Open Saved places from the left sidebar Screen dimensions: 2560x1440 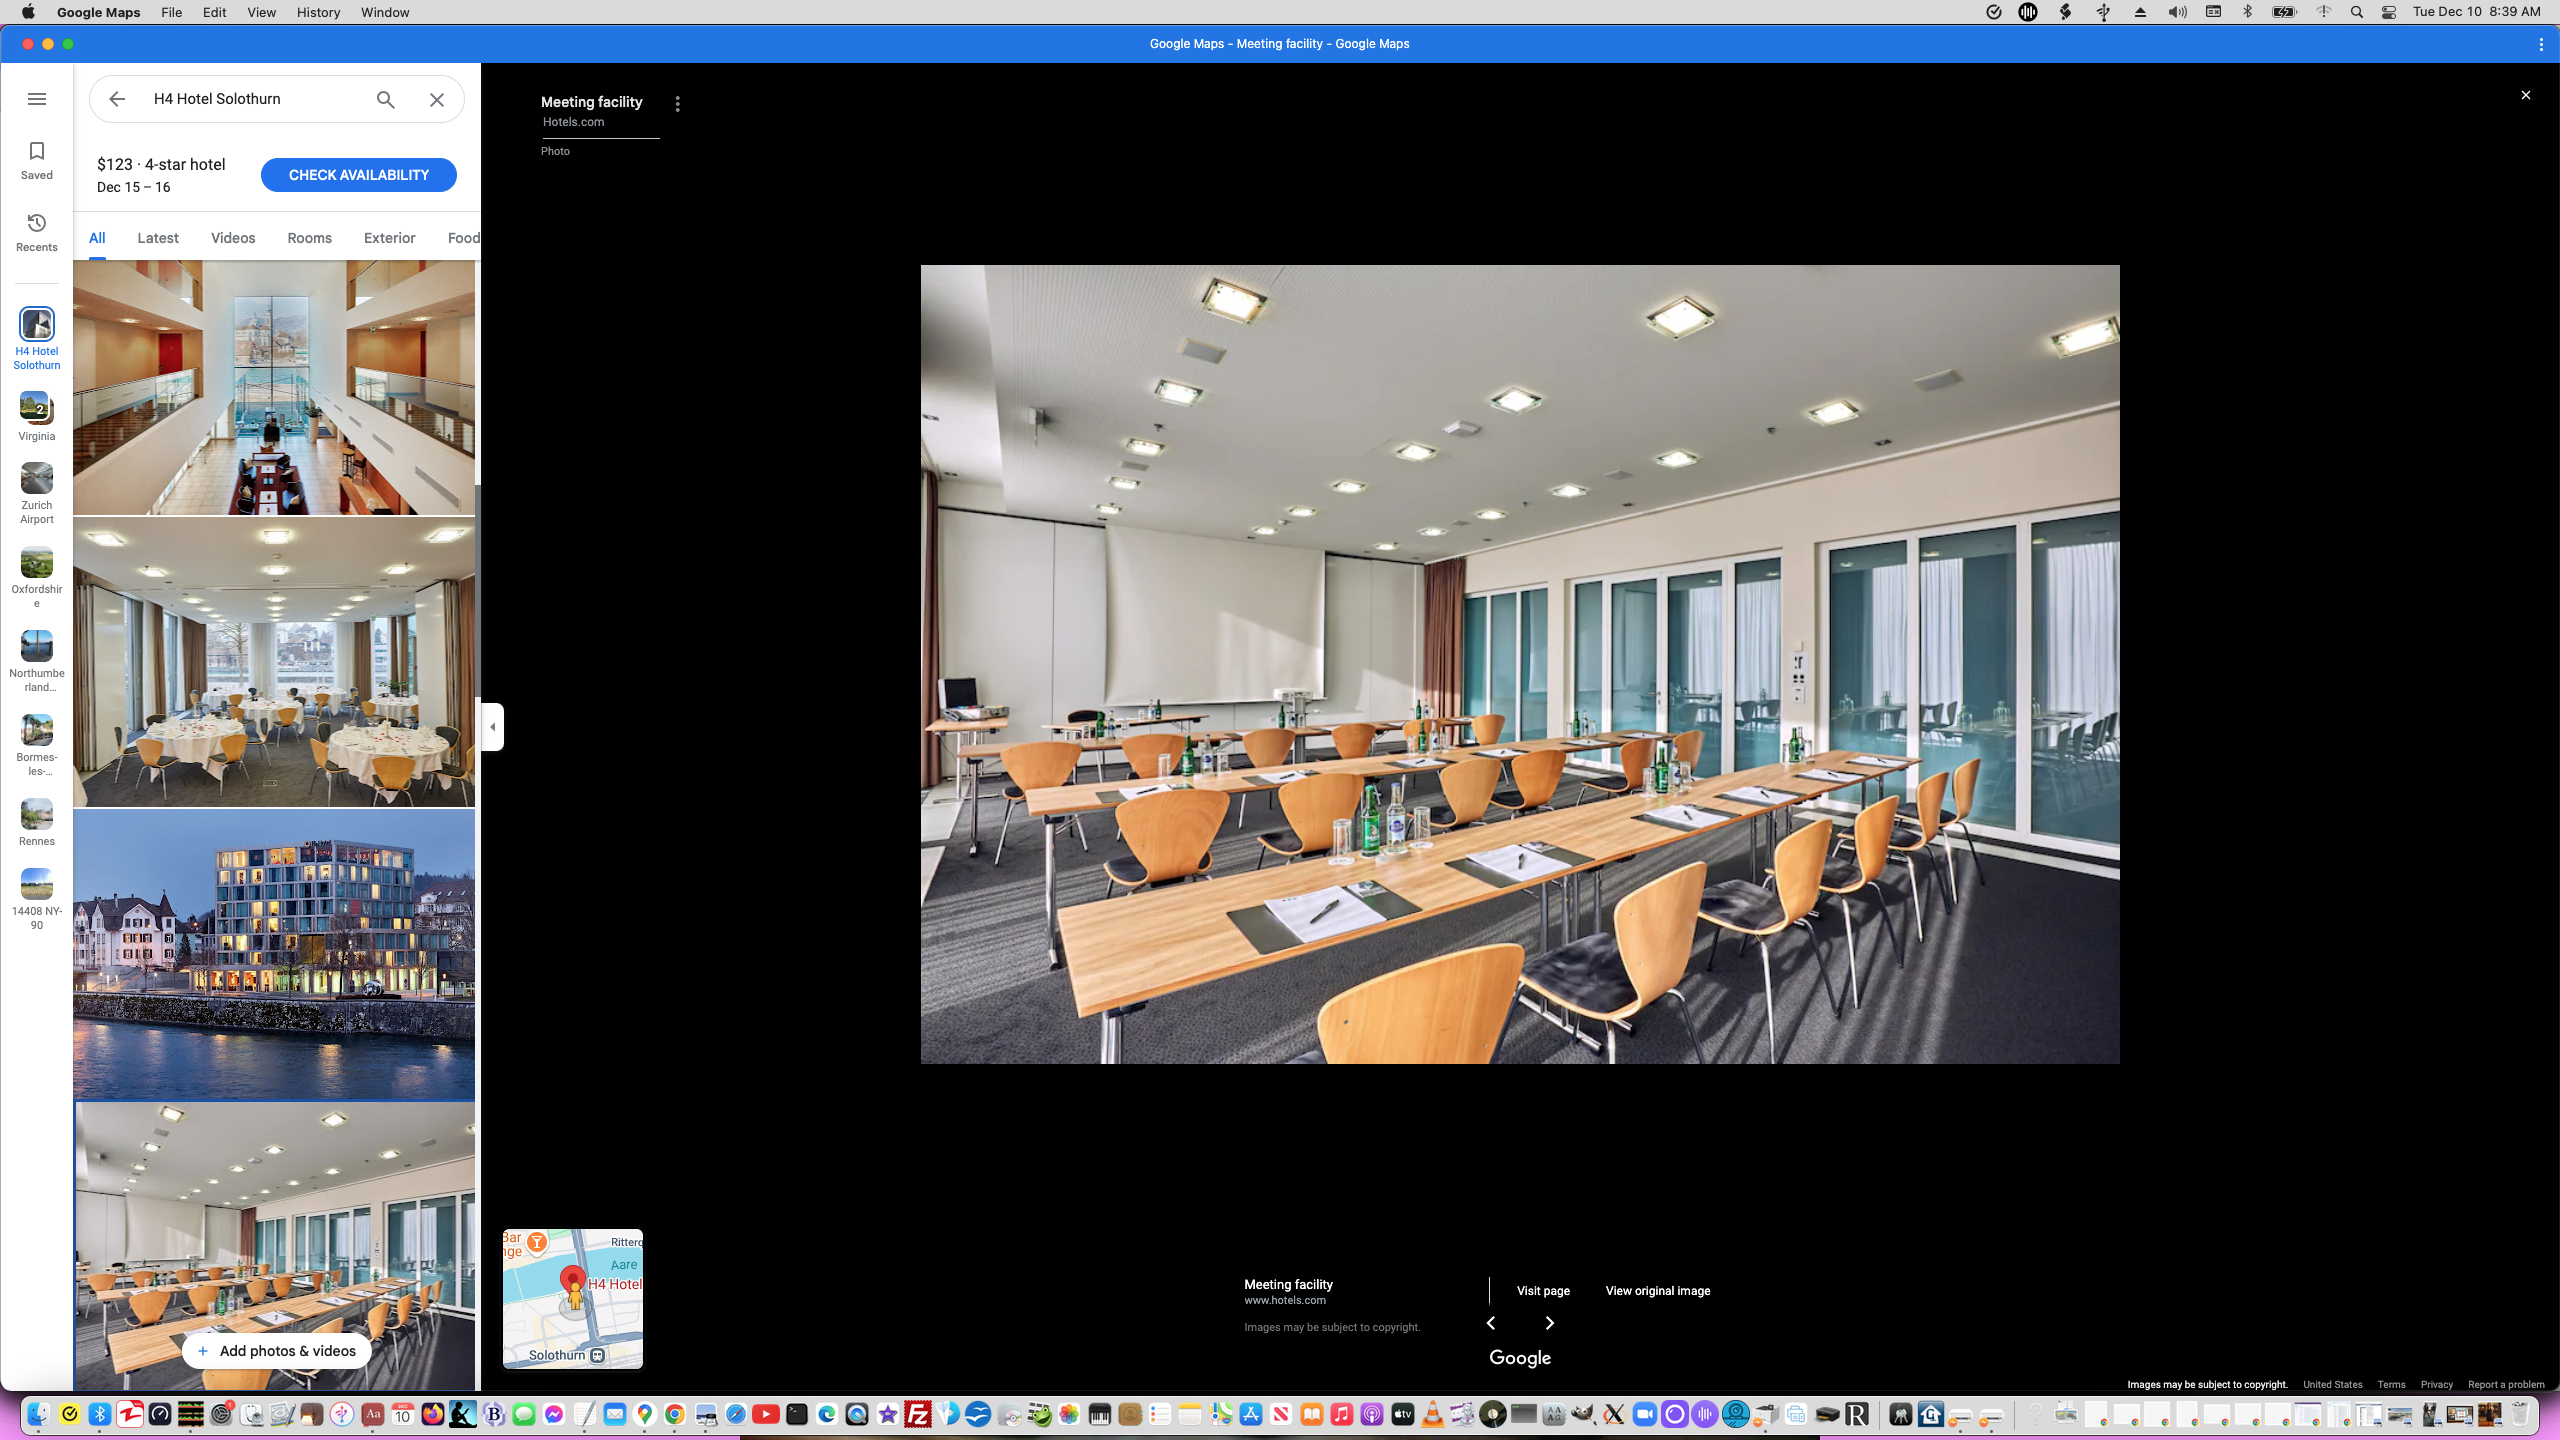36,160
